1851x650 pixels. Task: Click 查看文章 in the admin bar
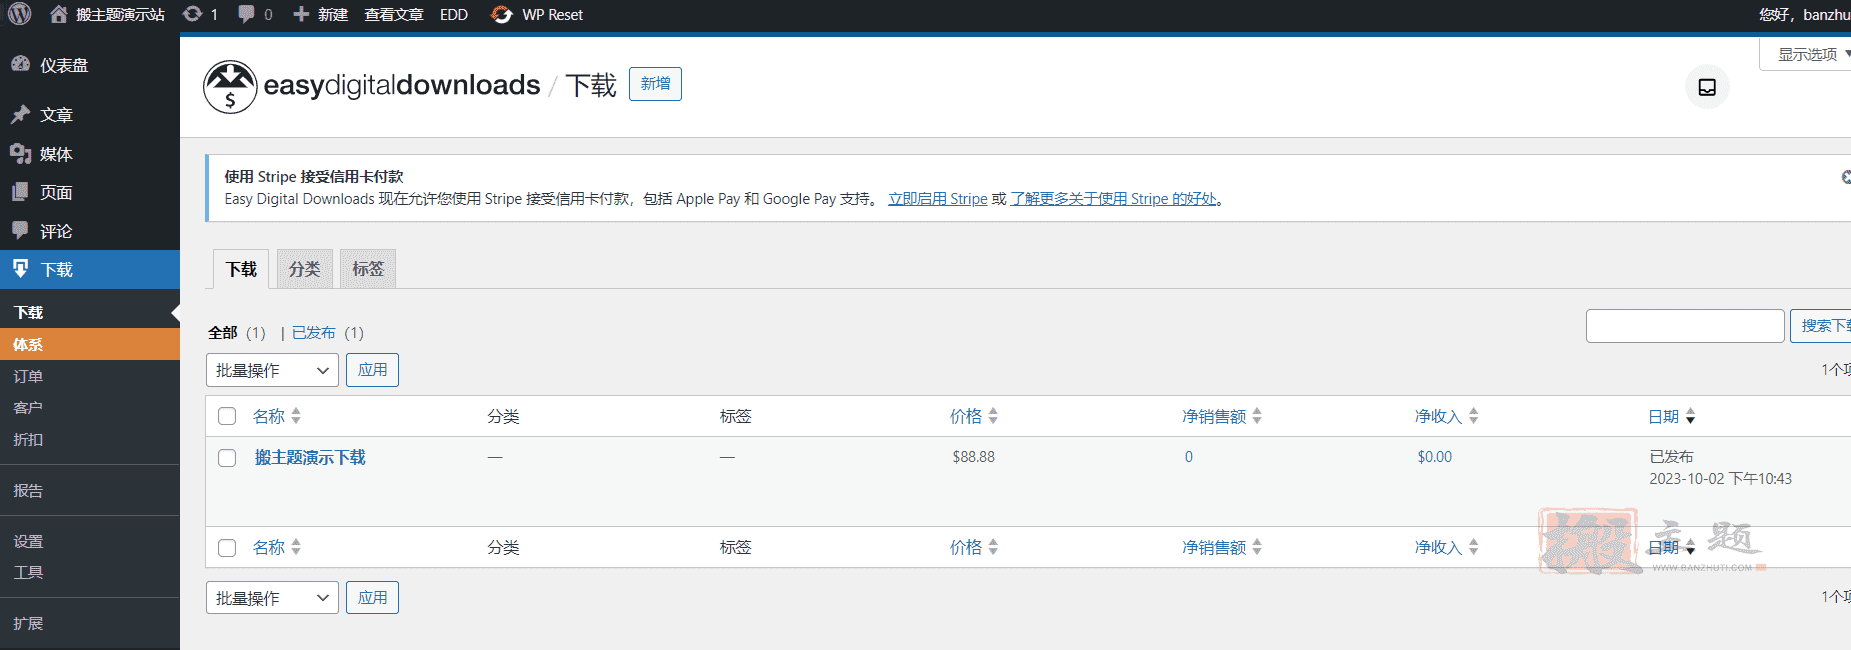[394, 14]
